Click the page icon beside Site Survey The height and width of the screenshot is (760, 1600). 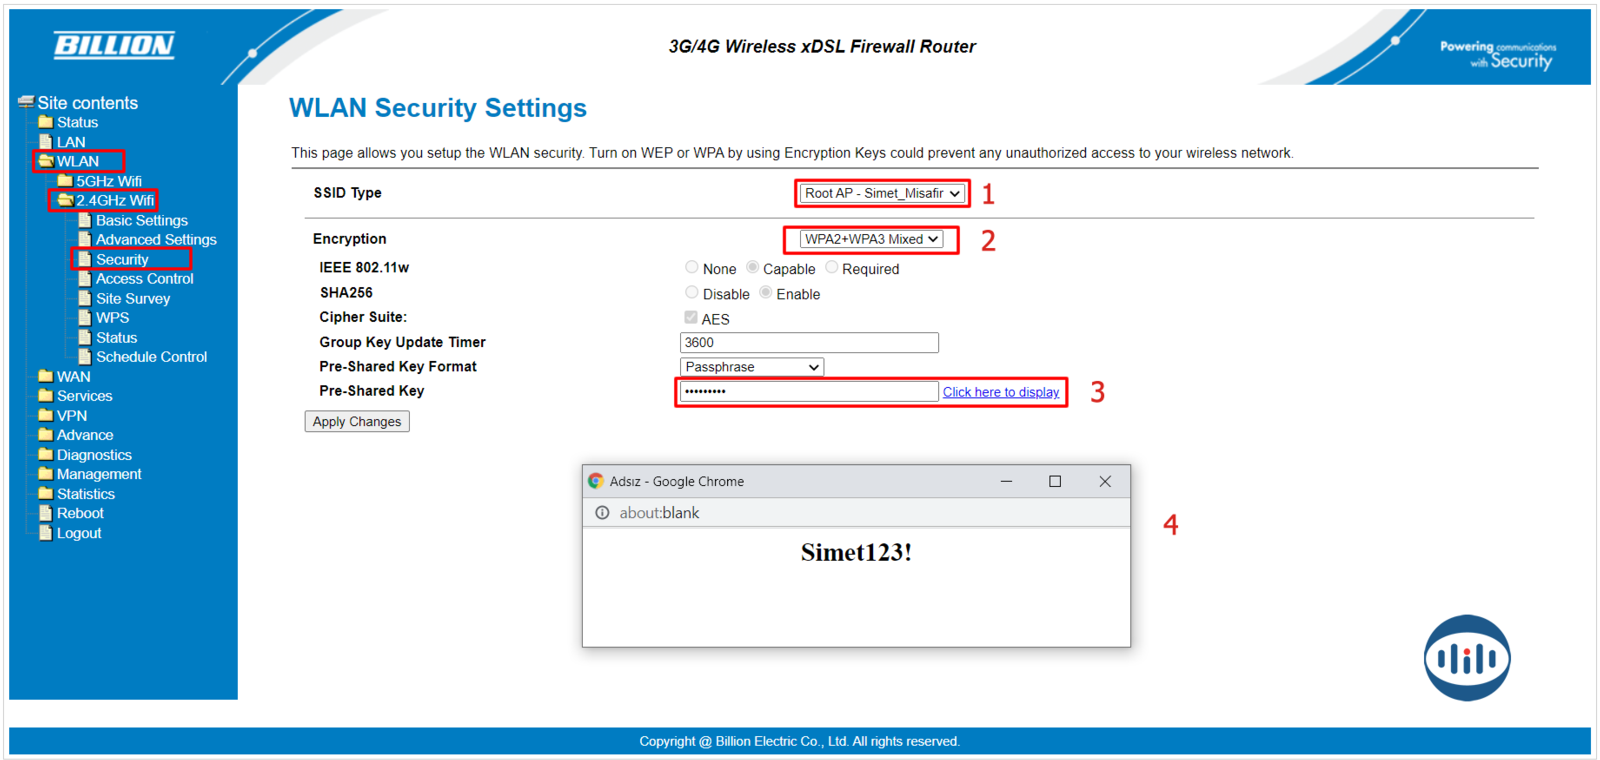click(85, 298)
